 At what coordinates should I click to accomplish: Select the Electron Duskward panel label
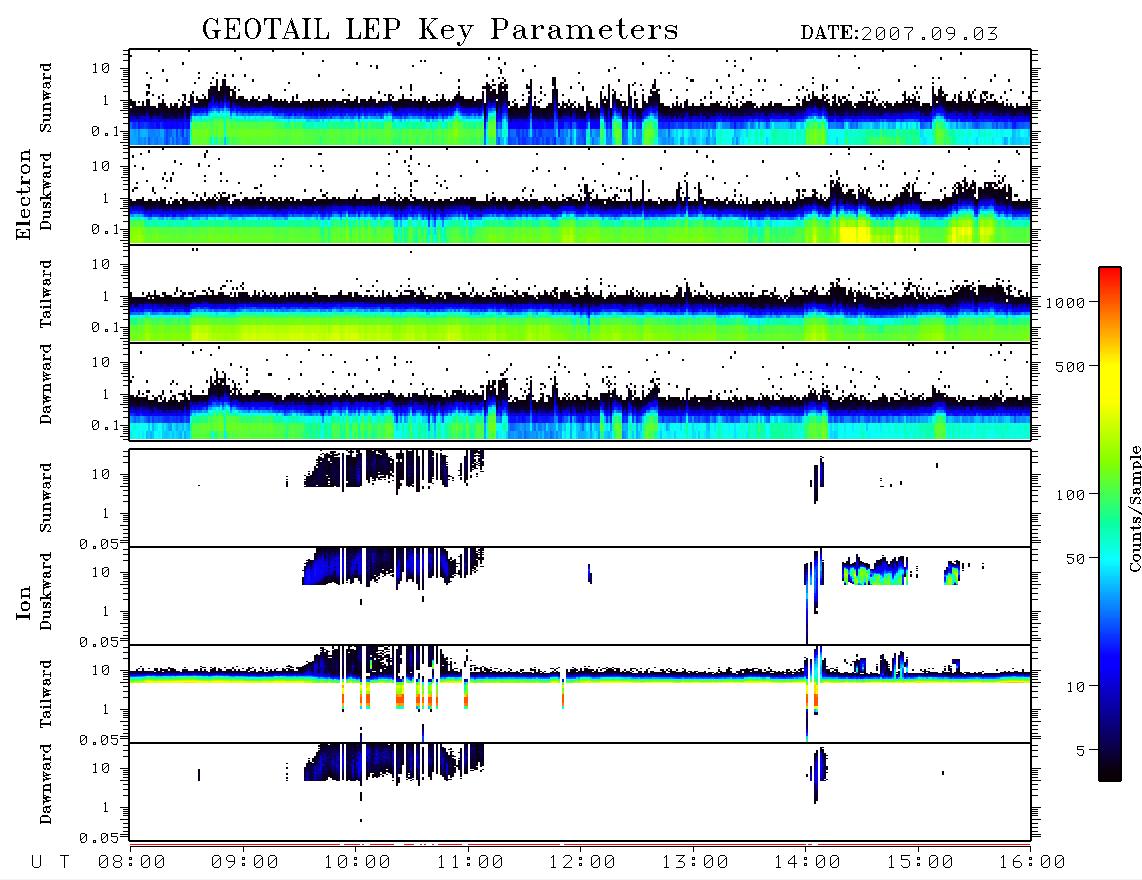[x=45, y=191]
